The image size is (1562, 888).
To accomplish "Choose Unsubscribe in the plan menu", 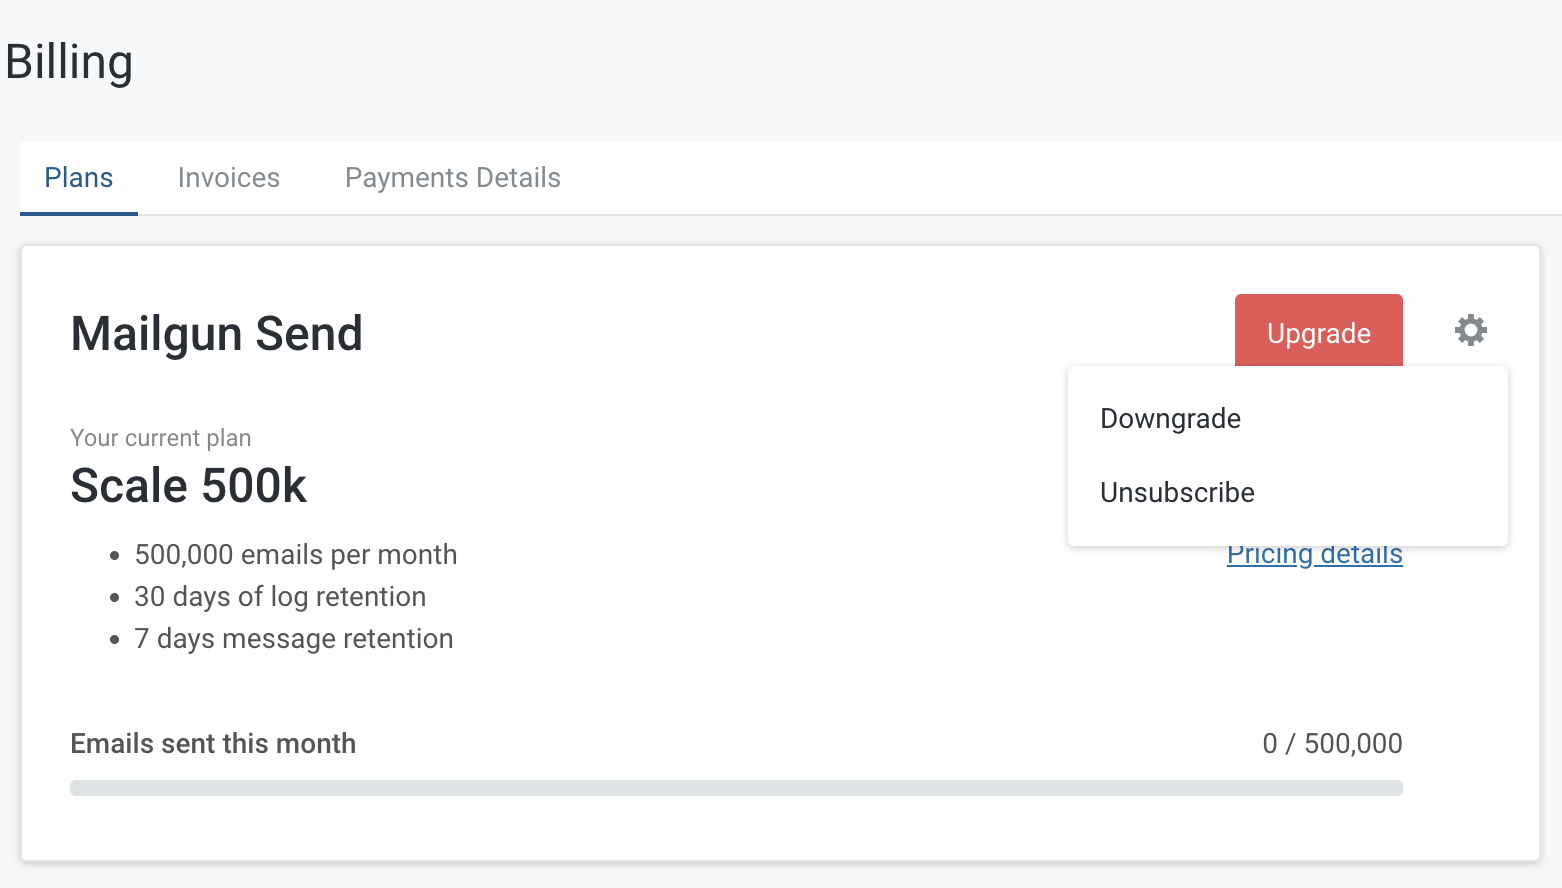I will click(1177, 492).
